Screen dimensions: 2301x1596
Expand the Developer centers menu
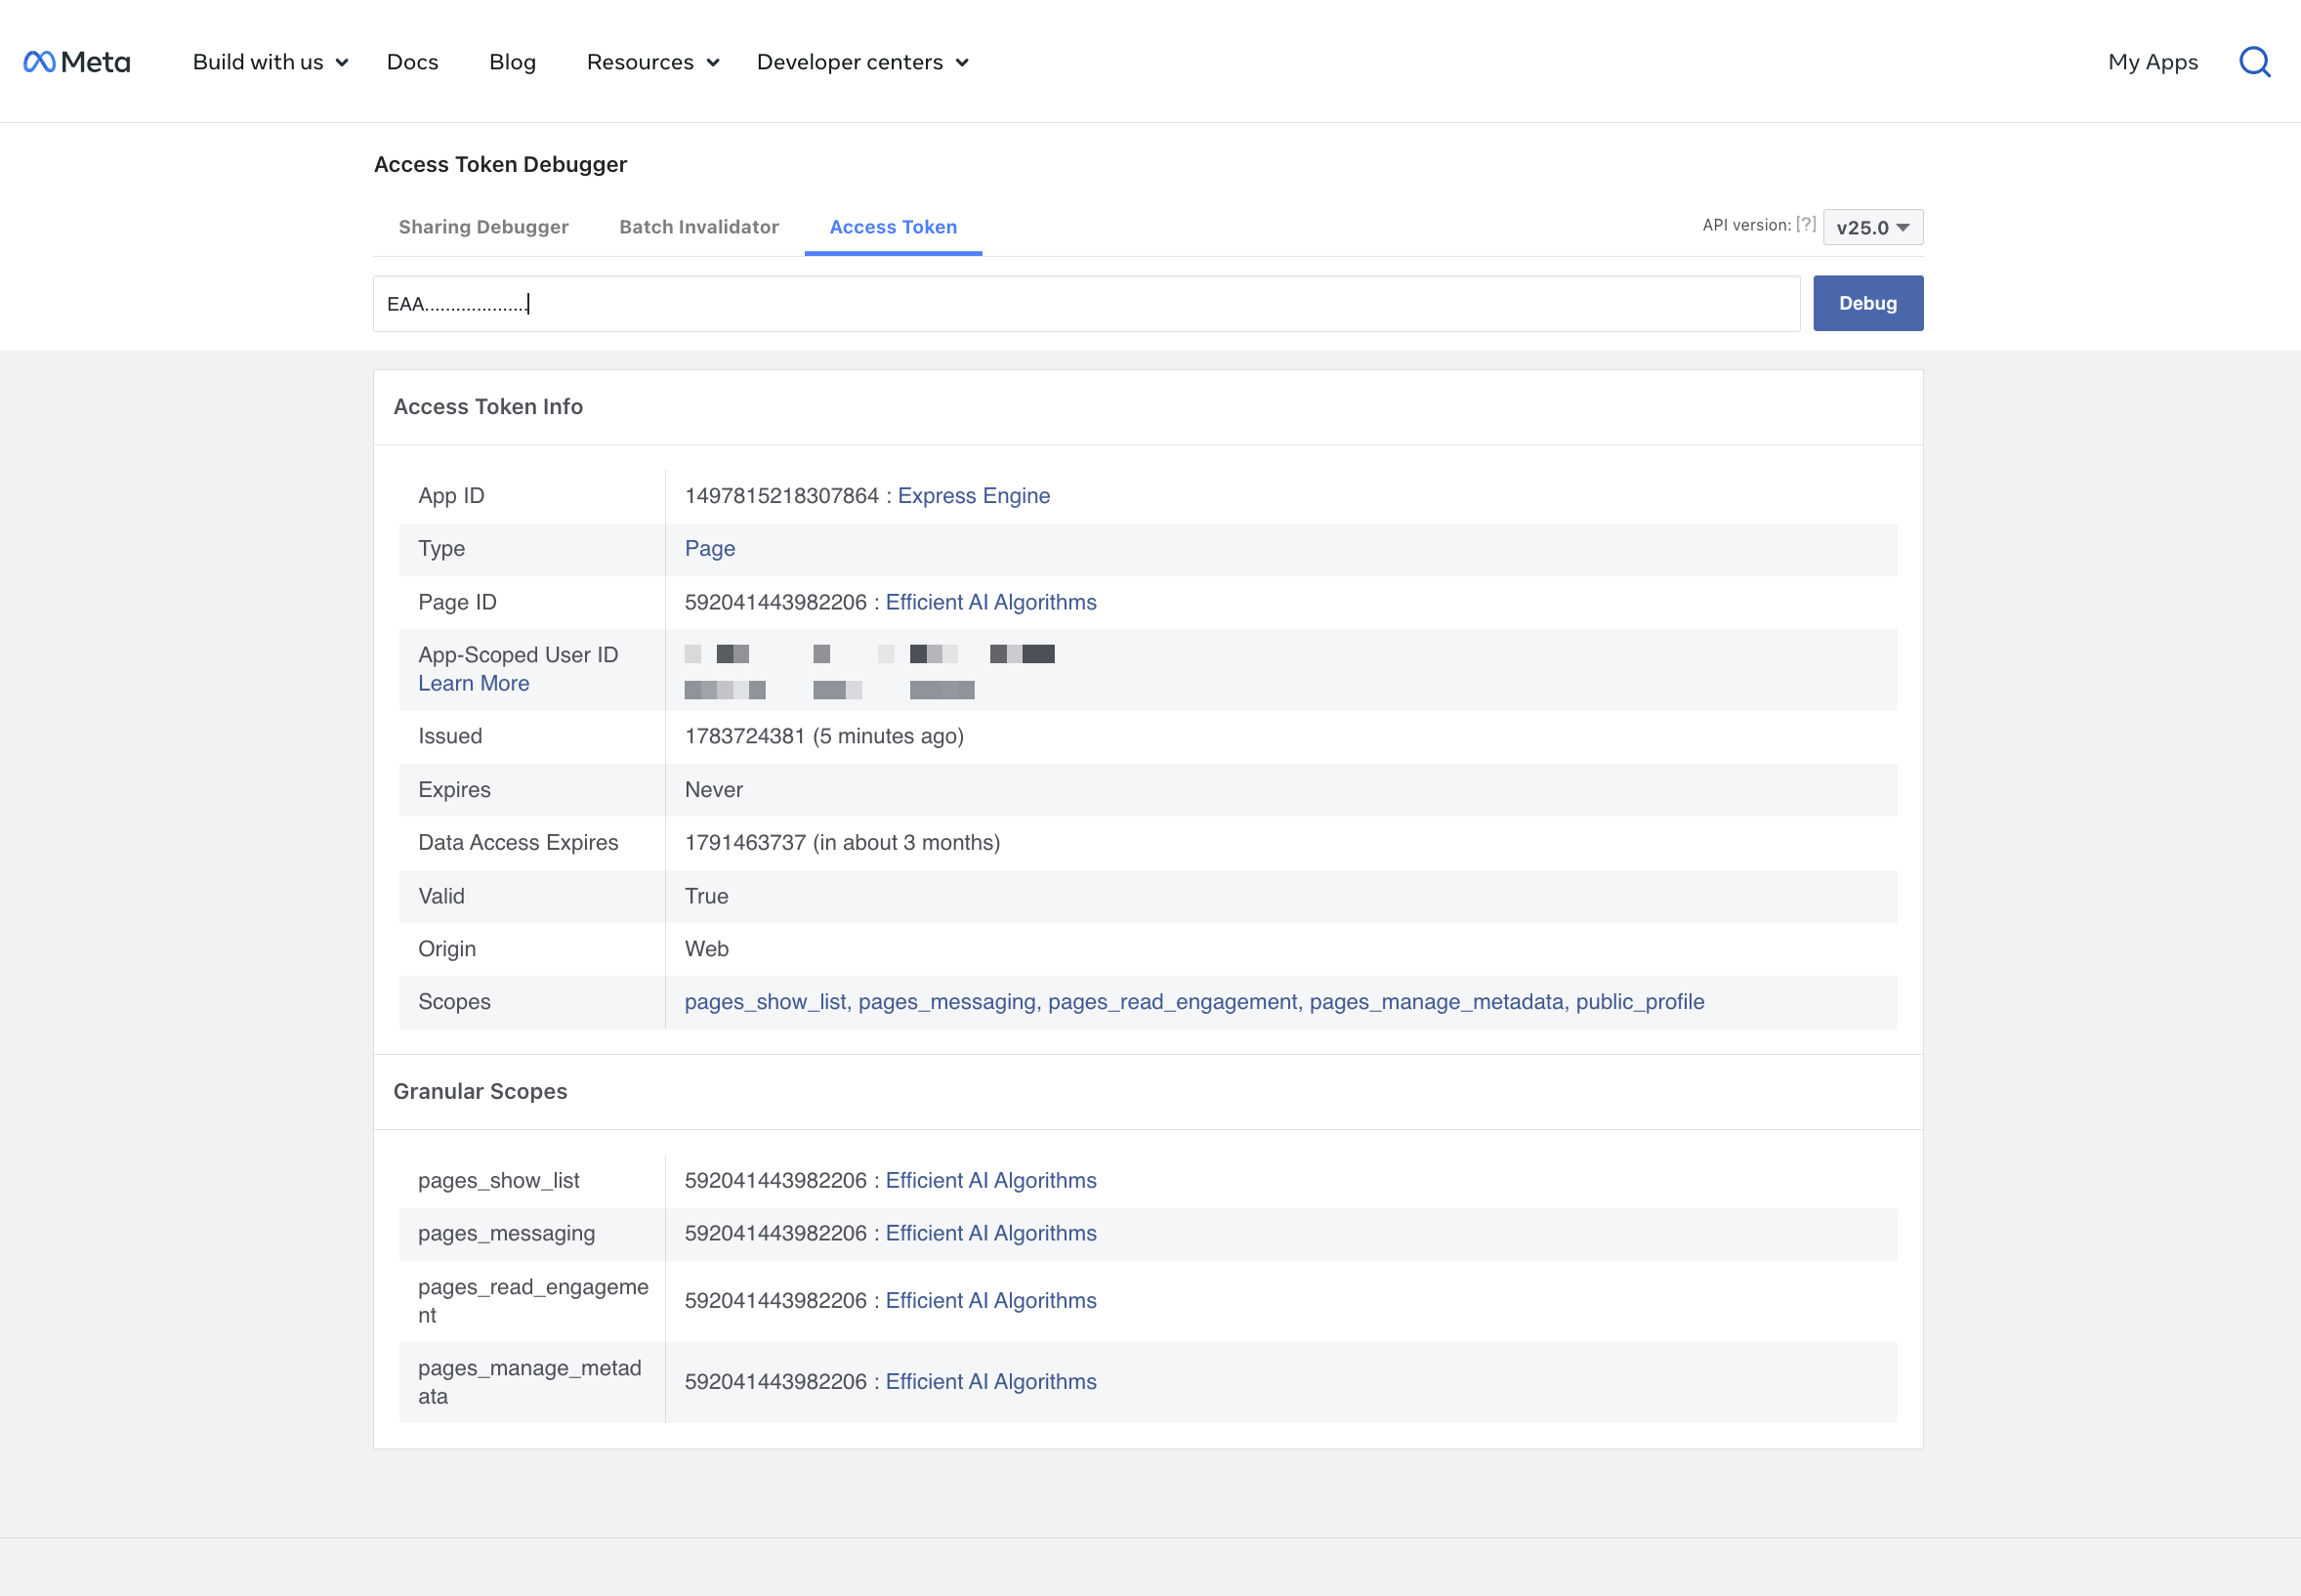[x=862, y=62]
